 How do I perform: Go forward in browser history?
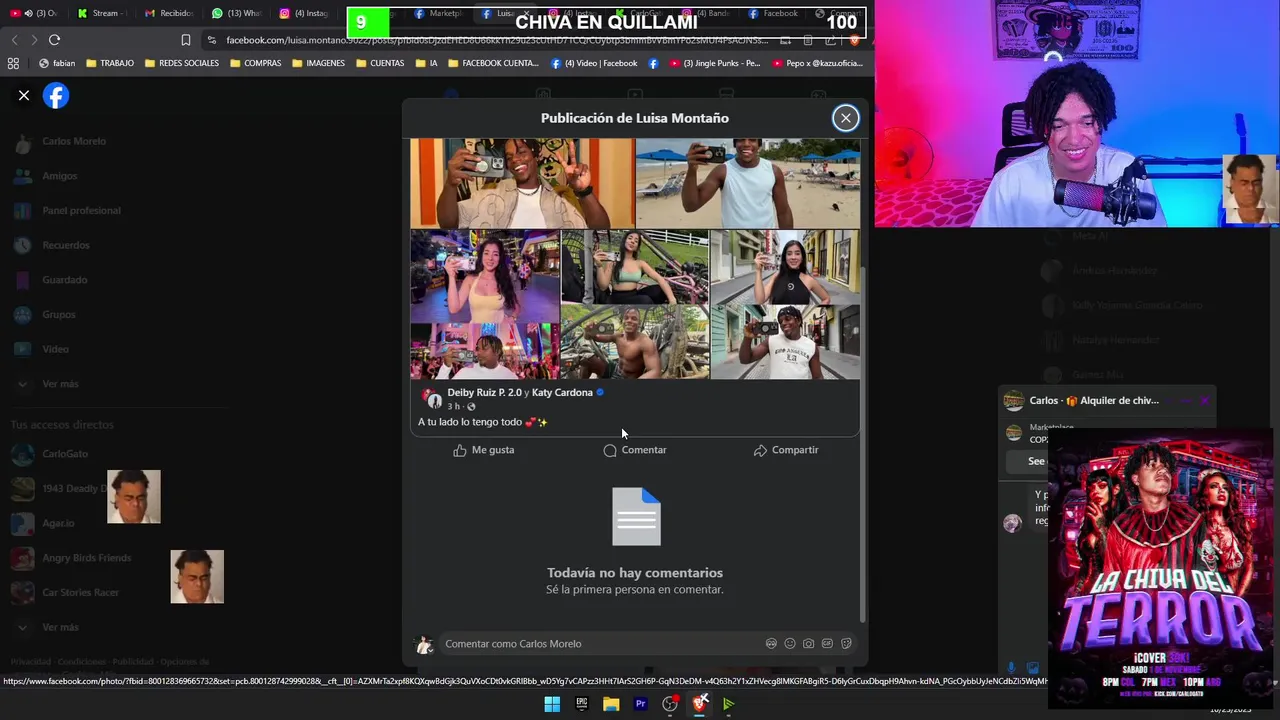33,40
